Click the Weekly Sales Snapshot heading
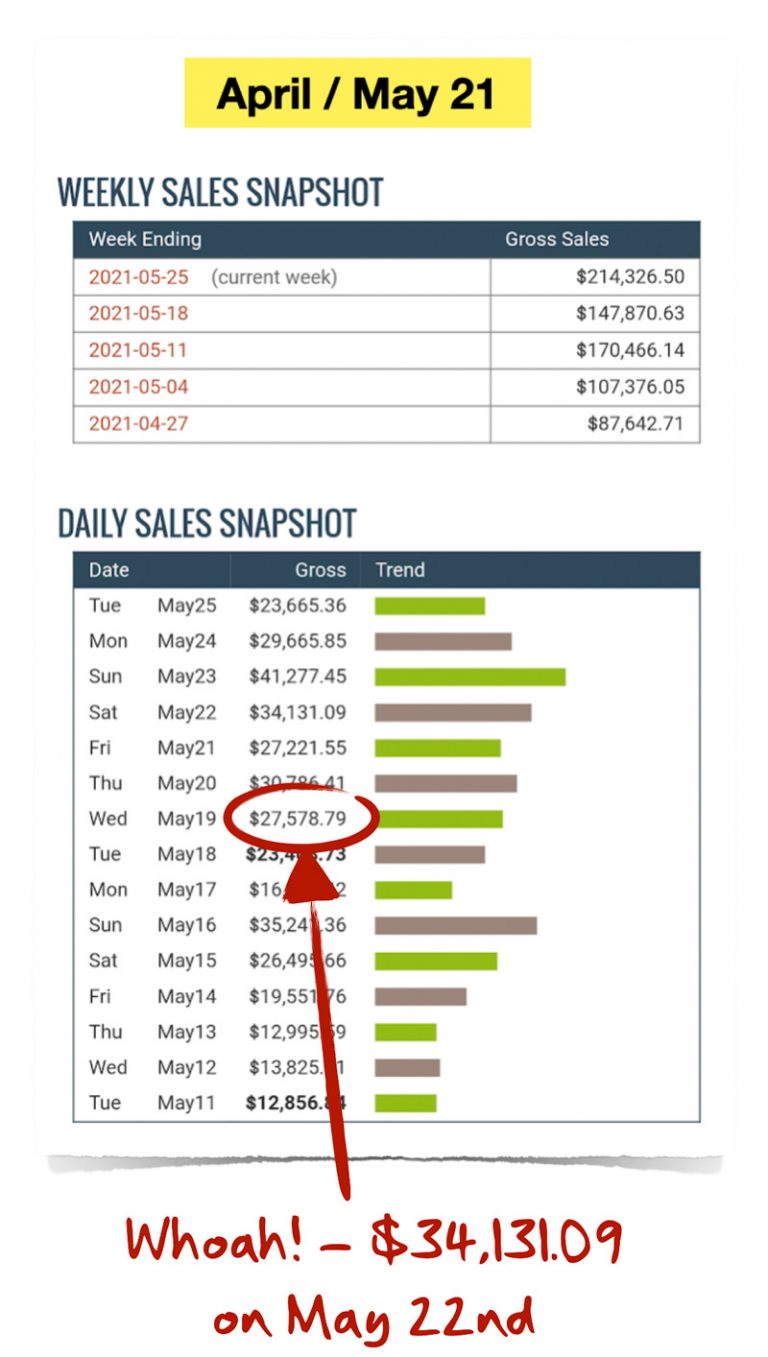The width and height of the screenshot is (768, 1357). [x=220, y=192]
